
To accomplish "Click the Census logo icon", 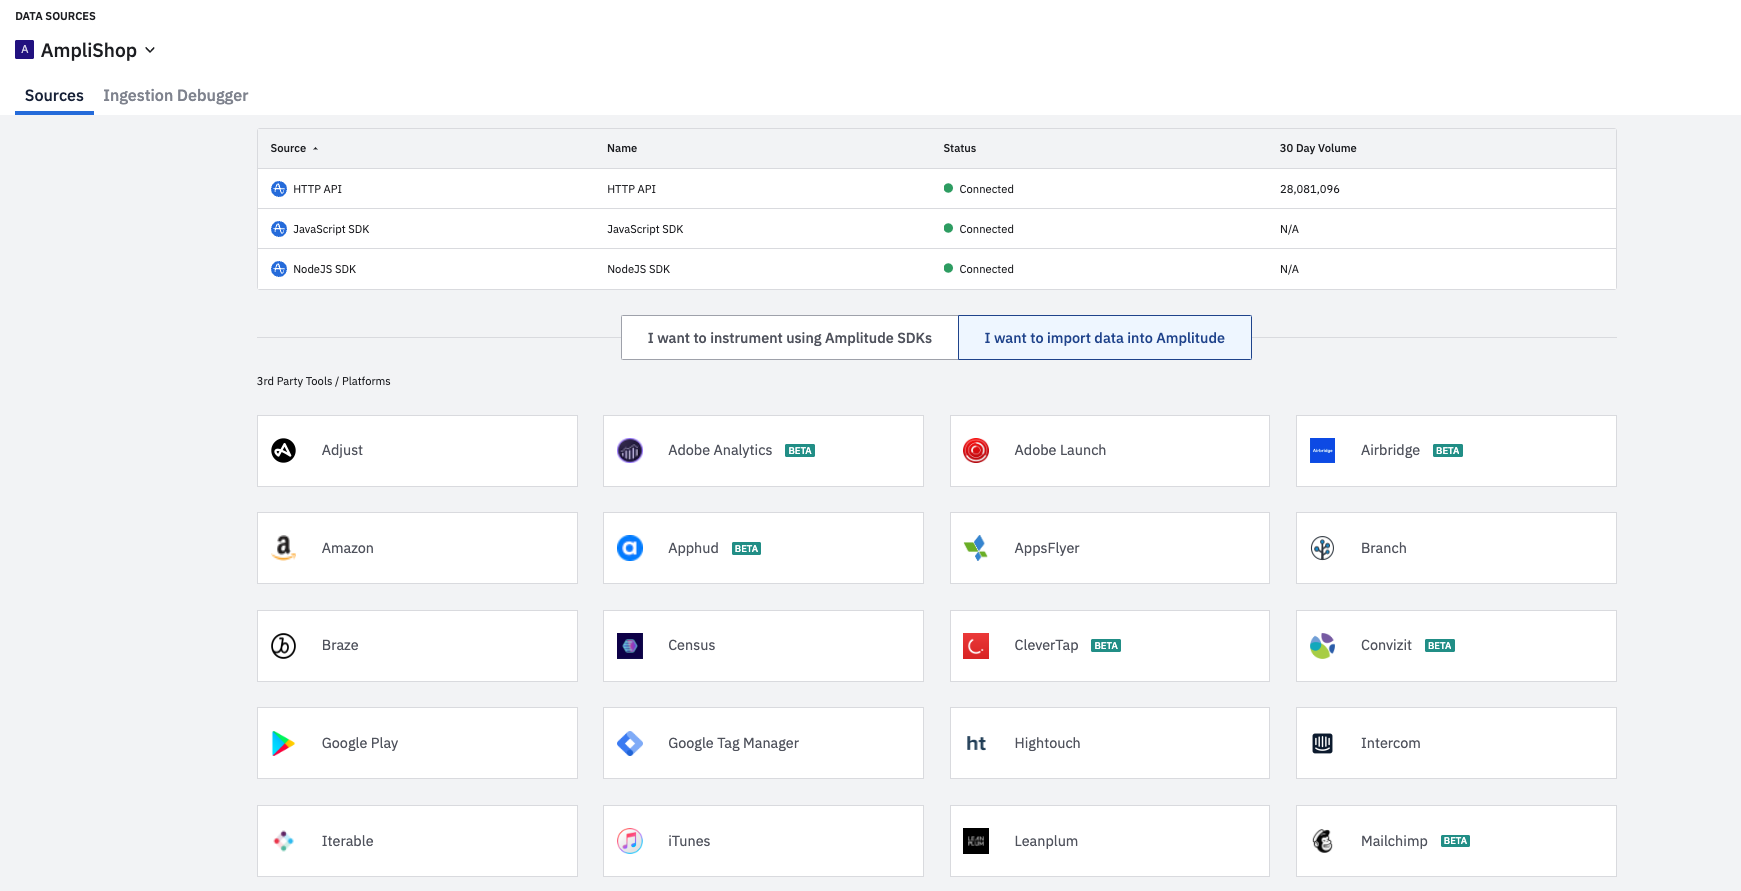I will click(x=630, y=646).
